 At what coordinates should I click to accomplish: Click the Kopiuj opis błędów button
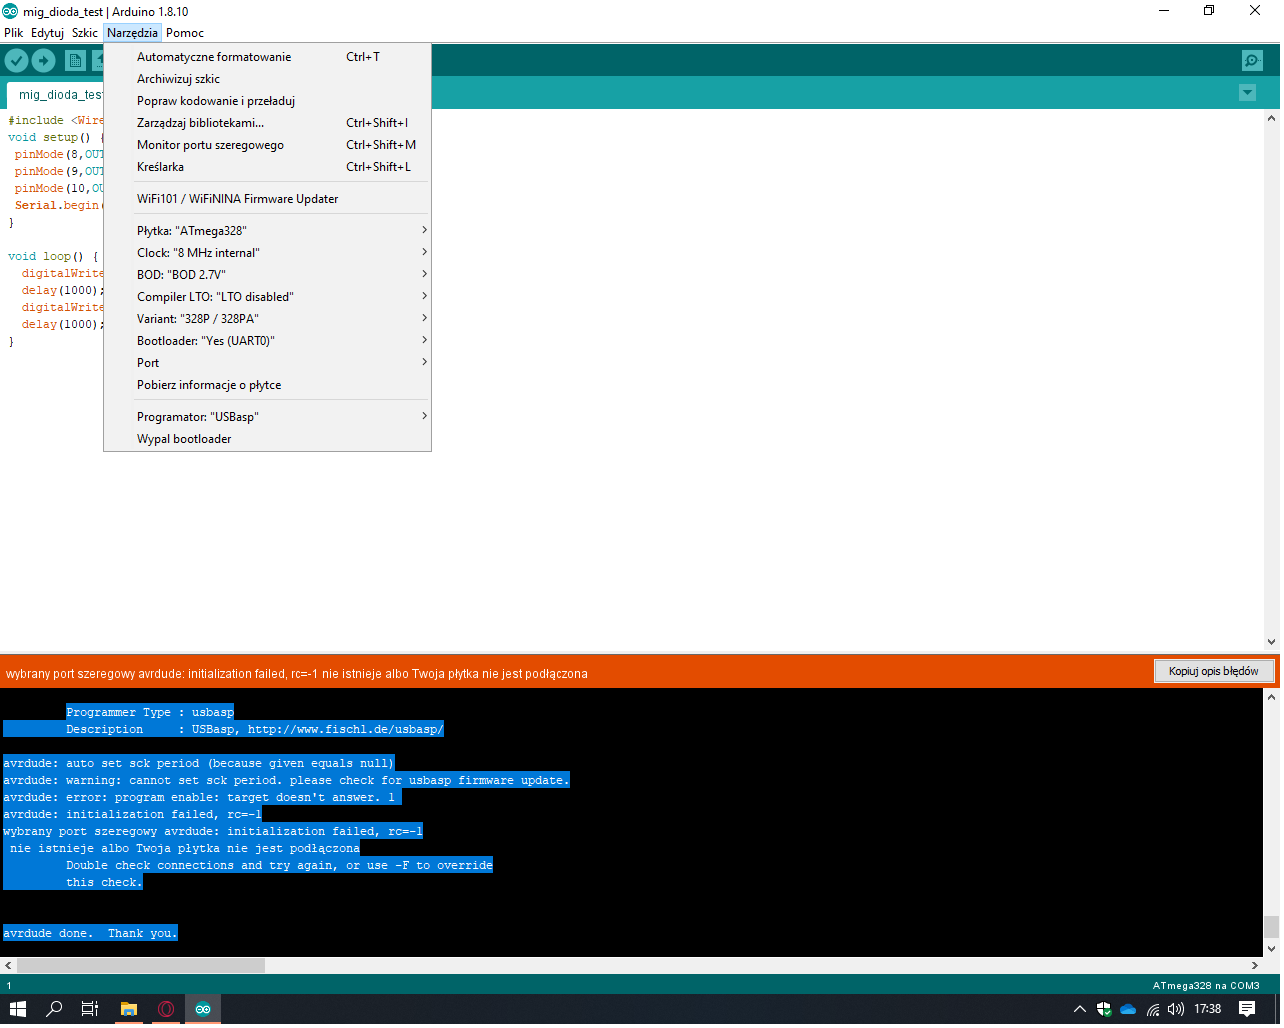point(1214,671)
